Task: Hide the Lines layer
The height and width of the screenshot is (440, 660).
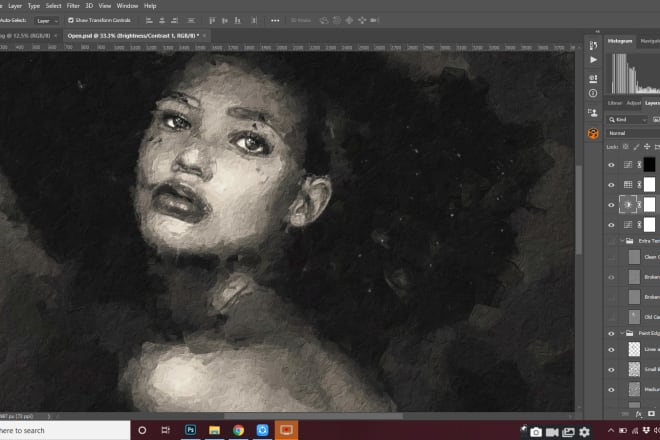Action: (611, 350)
